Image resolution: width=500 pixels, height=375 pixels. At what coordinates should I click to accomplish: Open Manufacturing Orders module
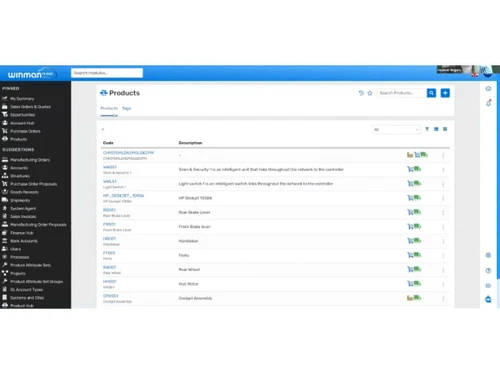(x=30, y=160)
